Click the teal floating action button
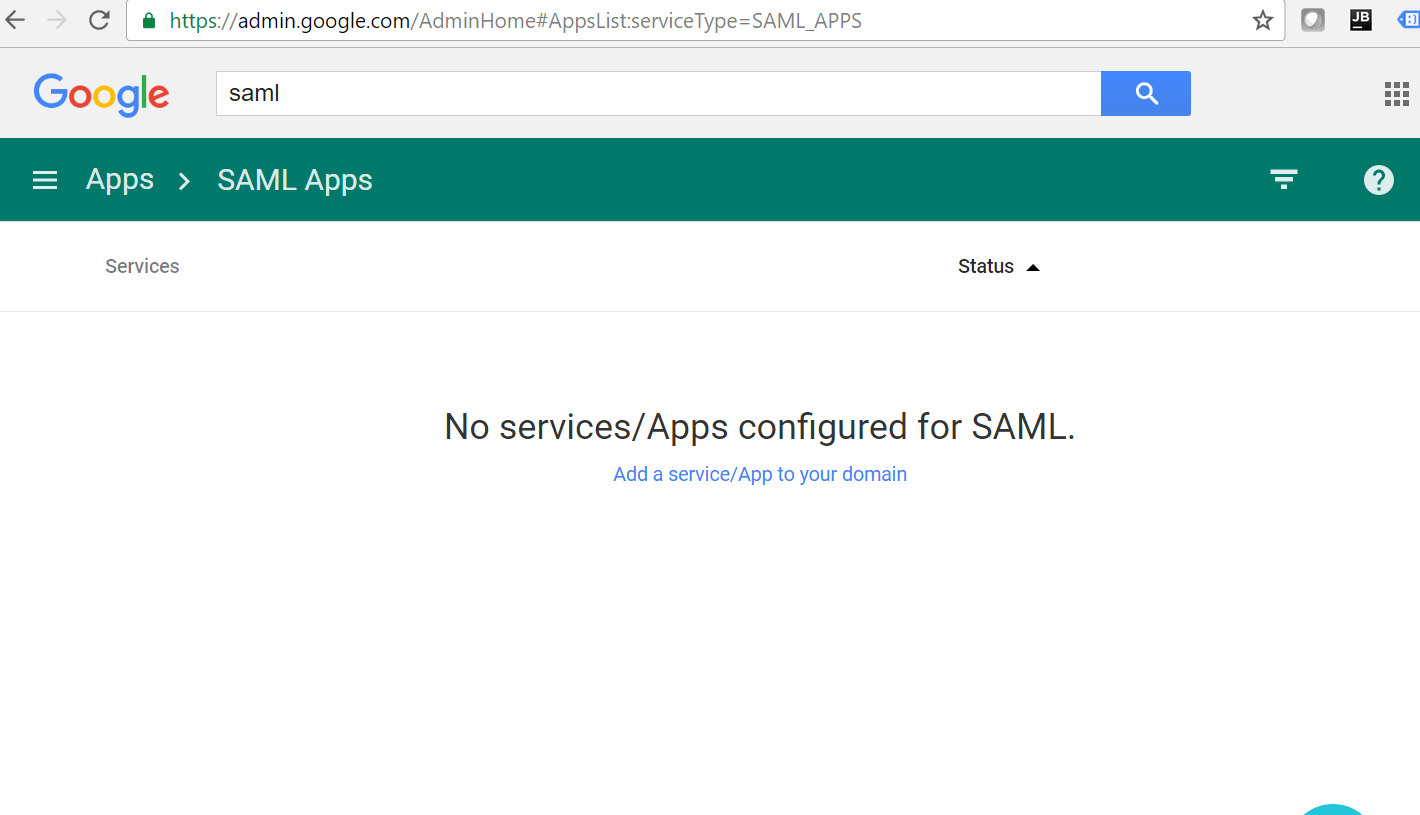This screenshot has height=815, width=1420. (1333, 811)
